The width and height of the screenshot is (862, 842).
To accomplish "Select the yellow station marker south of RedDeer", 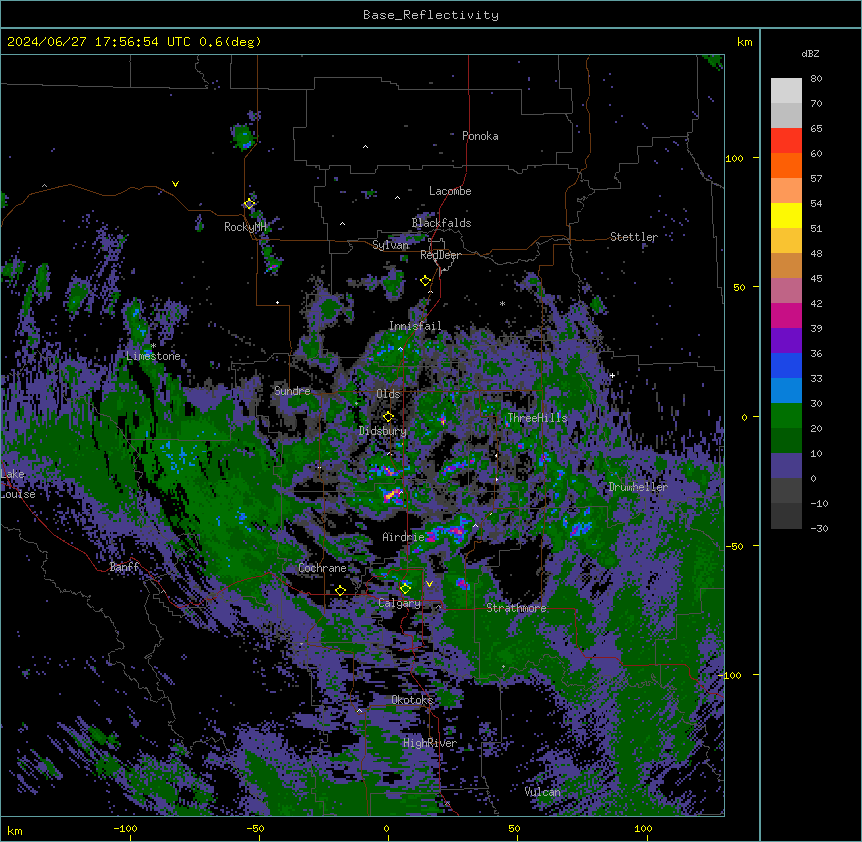I will tap(425, 281).
